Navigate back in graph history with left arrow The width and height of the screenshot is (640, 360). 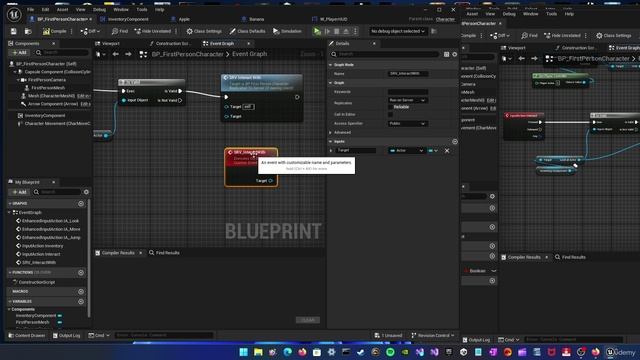tap(116, 54)
